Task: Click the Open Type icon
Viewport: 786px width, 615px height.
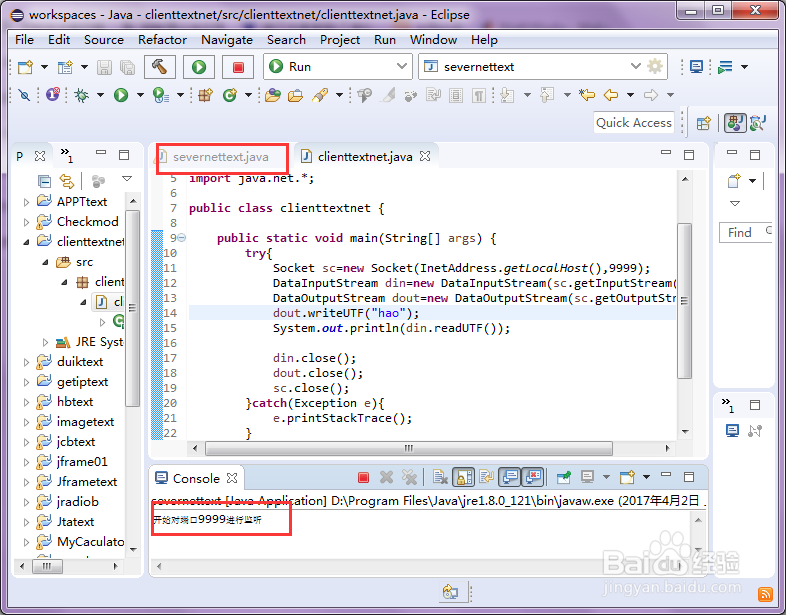Action: (273, 95)
